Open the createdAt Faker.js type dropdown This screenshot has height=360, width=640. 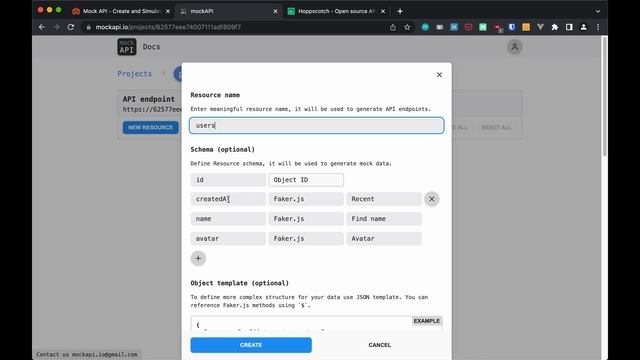(306, 199)
